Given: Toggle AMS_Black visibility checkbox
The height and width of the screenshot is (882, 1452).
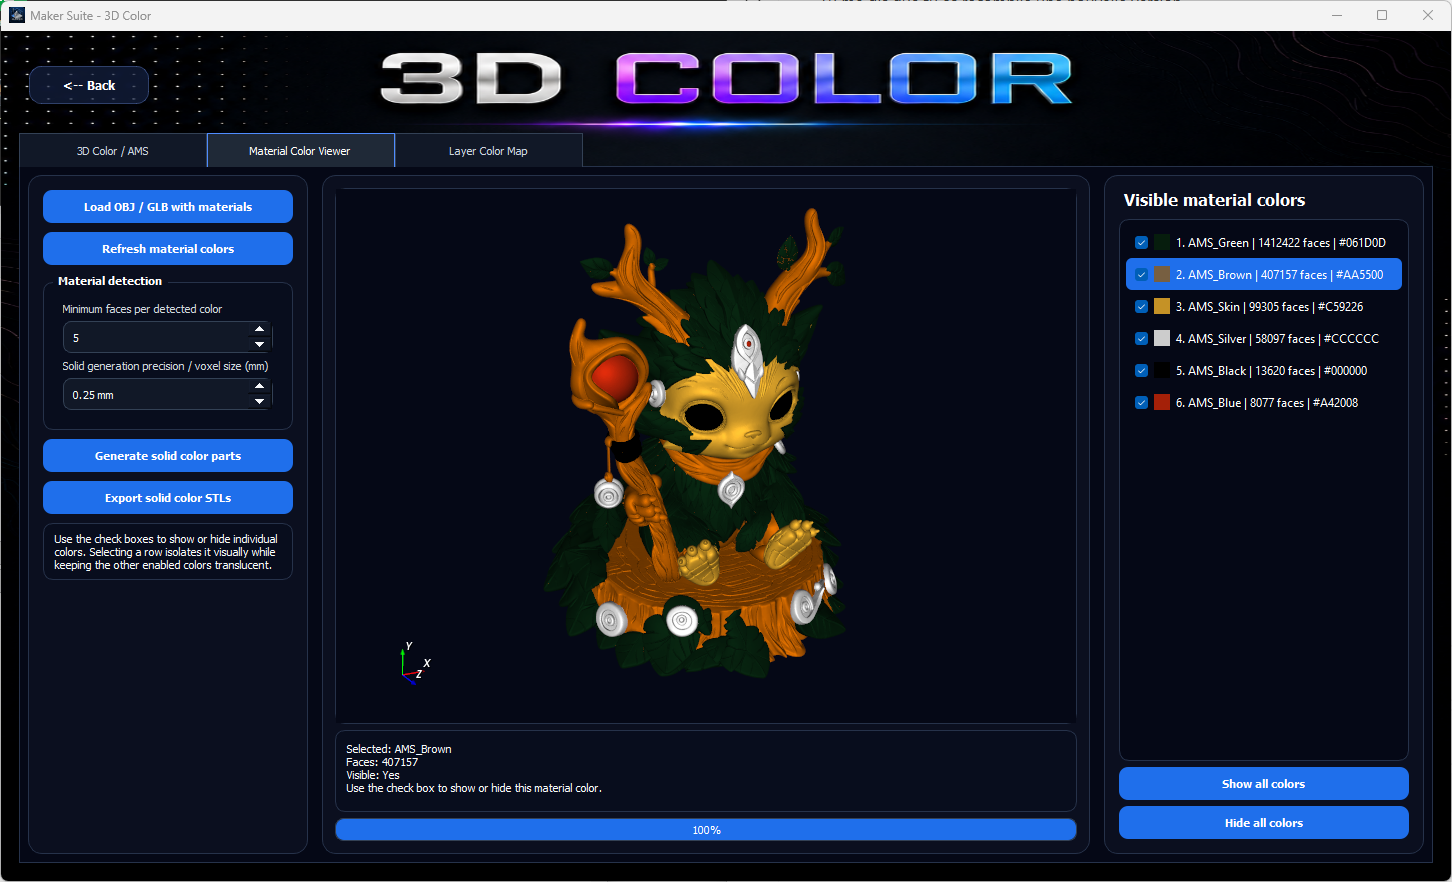Looking at the screenshot, I should click(1141, 371).
